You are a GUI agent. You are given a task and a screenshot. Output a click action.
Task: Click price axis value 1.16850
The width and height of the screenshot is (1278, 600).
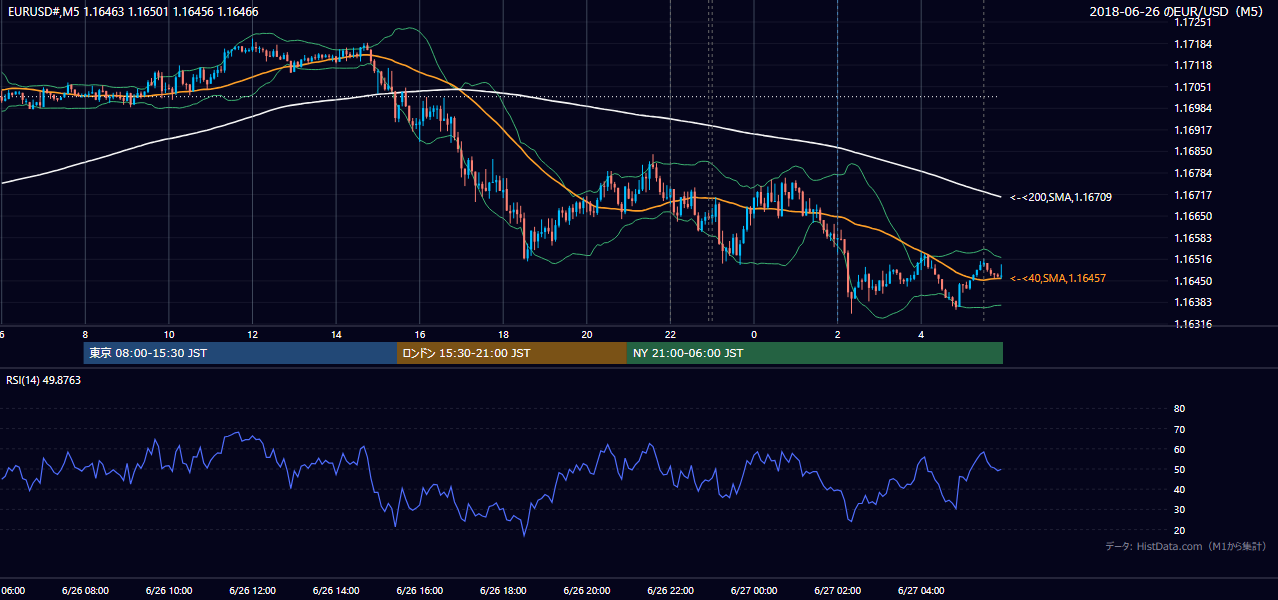[1193, 151]
